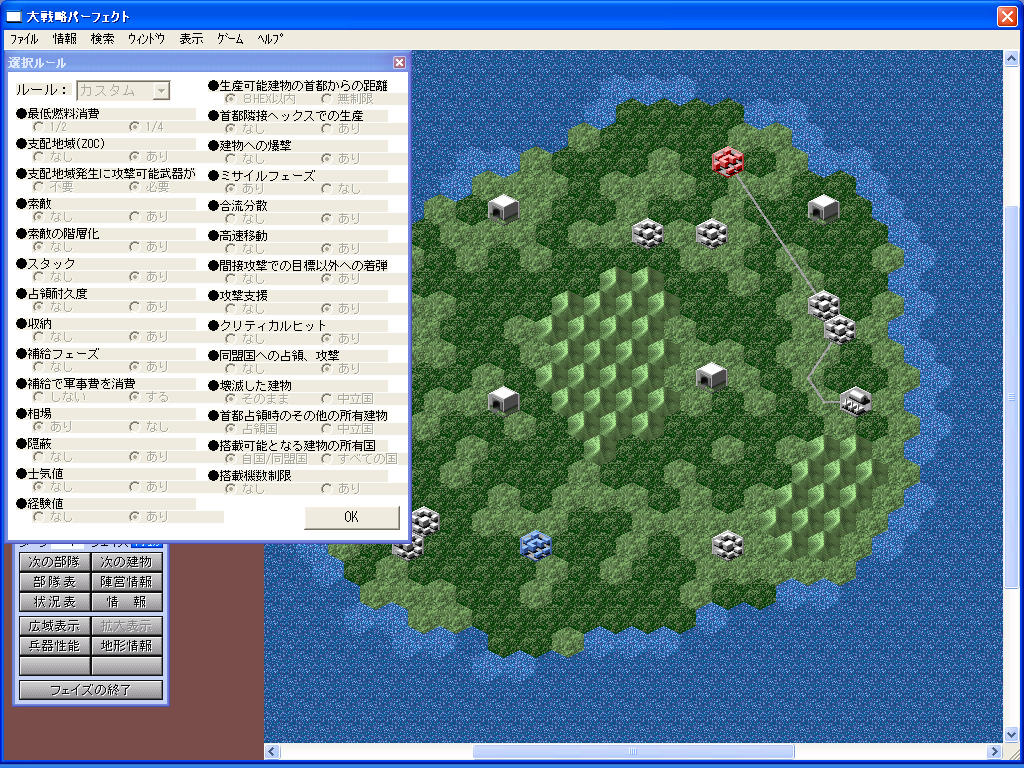Click the horizontal scrollbar thumb below the map
The height and width of the screenshot is (768, 1024).
pyautogui.click(x=633, y=752)
